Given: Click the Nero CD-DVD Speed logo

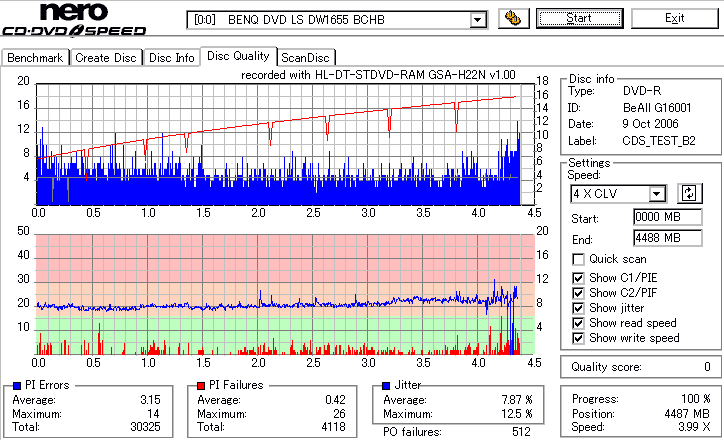Looking at the screenshot, I should [74, 19].
